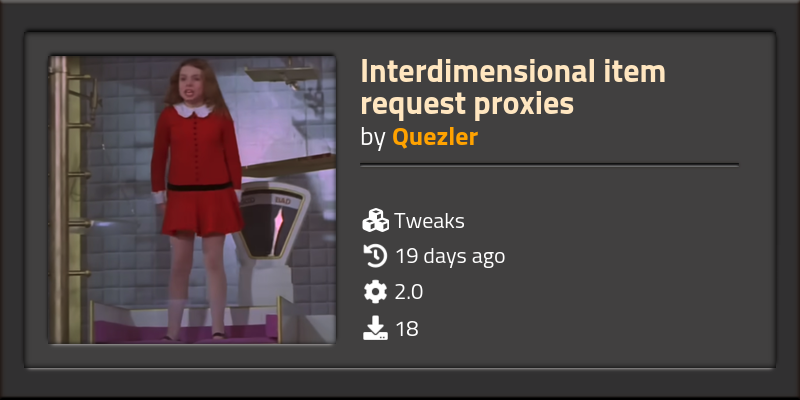Select the "Tweaks" category label
Viewport: 800px width, 400px height.
click(430, 221)
